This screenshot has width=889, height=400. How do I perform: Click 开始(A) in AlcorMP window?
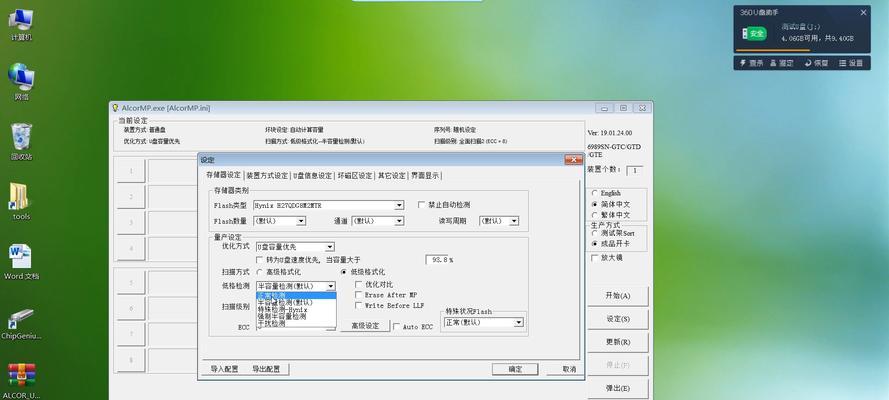[x=617, y=296]
